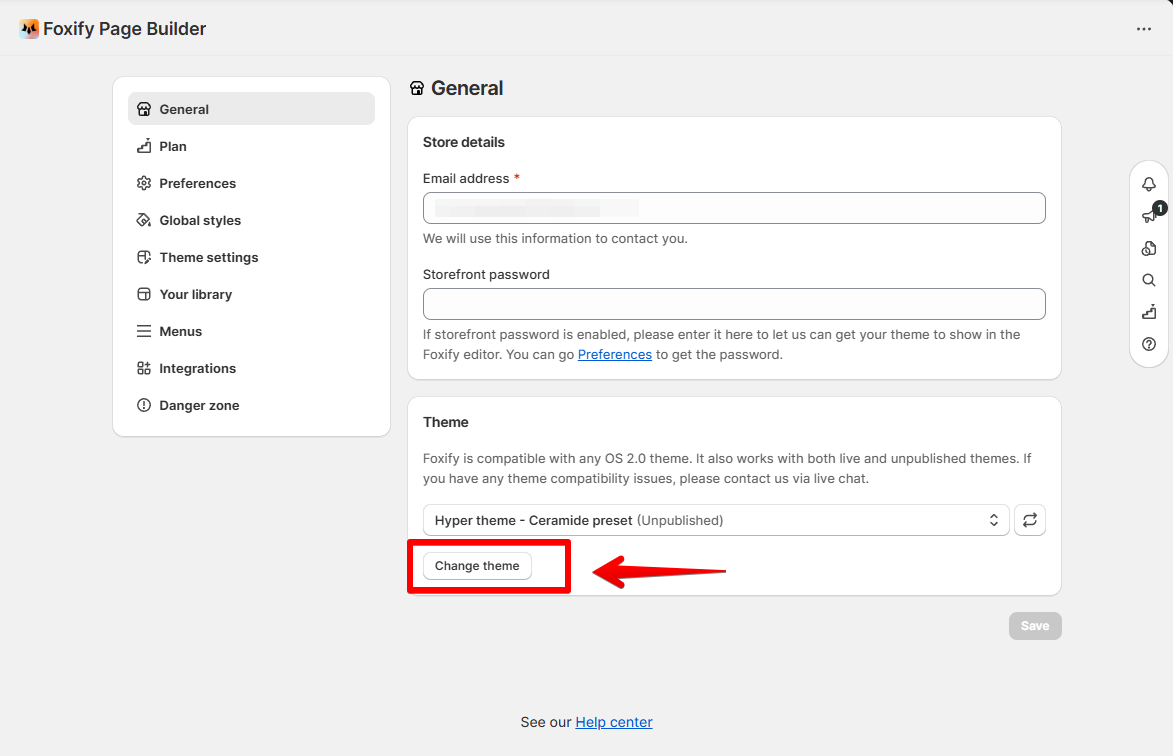Click the Foxify Page Builder title
The width and height of the screenshot is (1173, 756).
124,29
